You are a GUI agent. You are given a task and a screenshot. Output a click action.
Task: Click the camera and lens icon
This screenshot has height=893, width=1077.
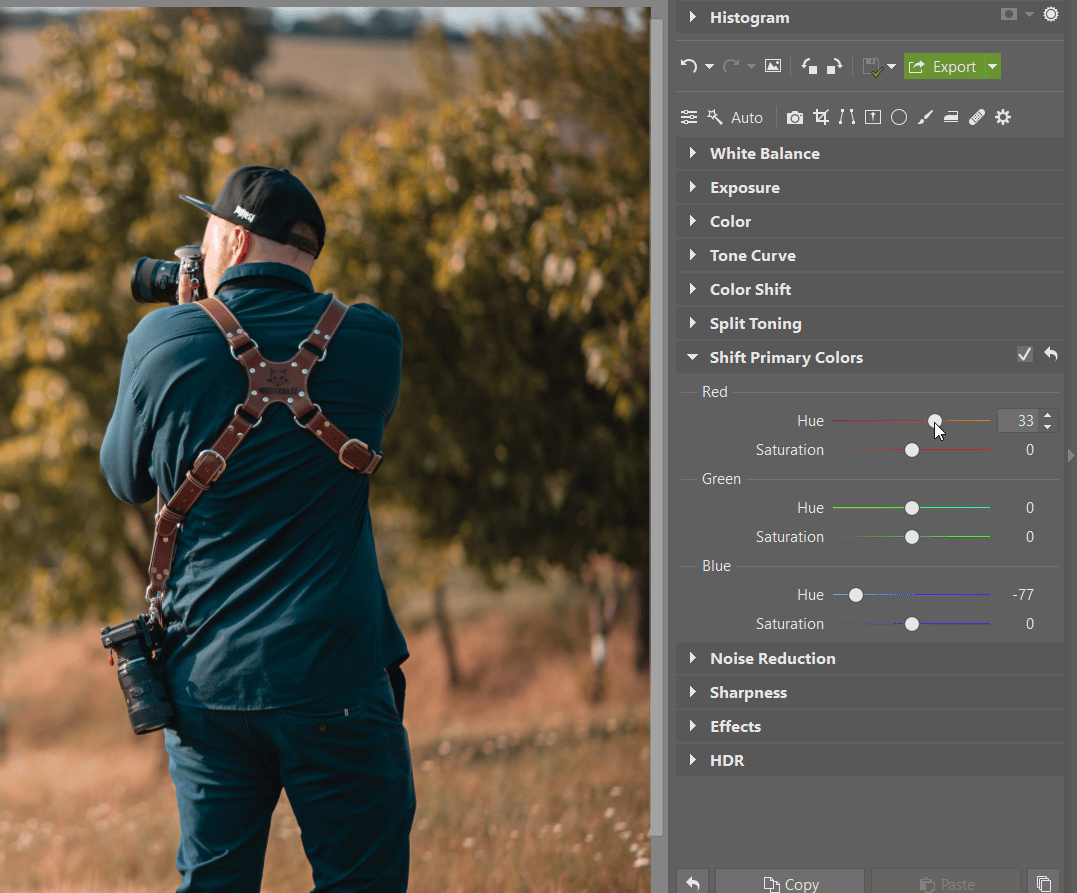coord(795,117)
